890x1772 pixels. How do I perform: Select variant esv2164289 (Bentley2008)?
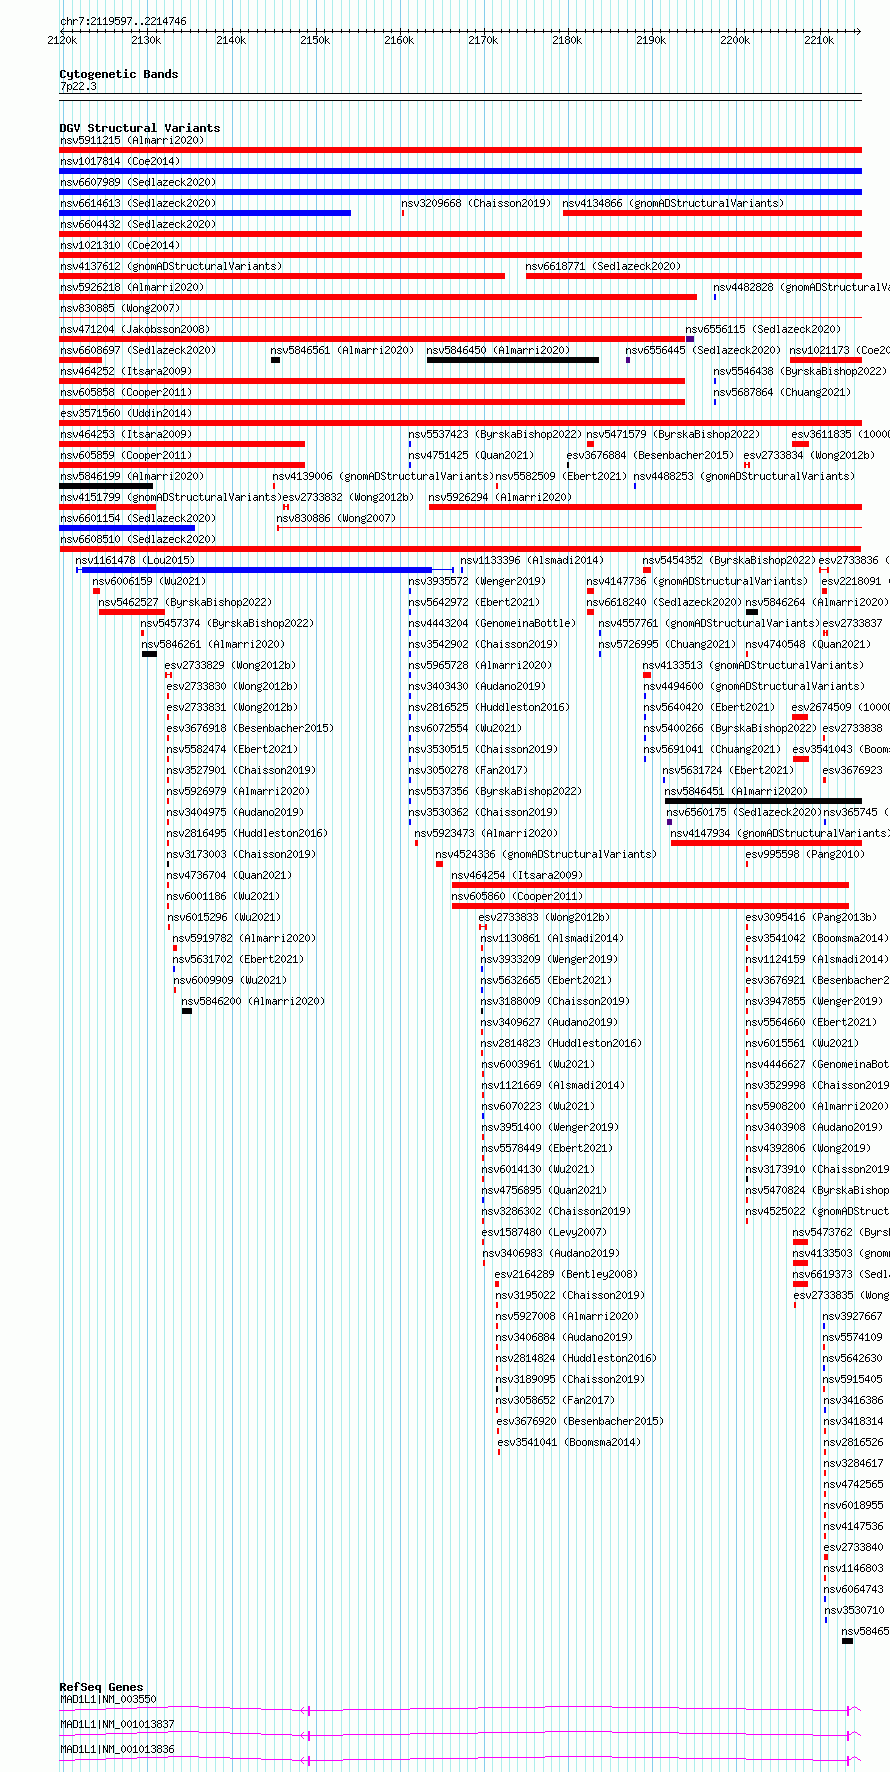[566, 1275]
